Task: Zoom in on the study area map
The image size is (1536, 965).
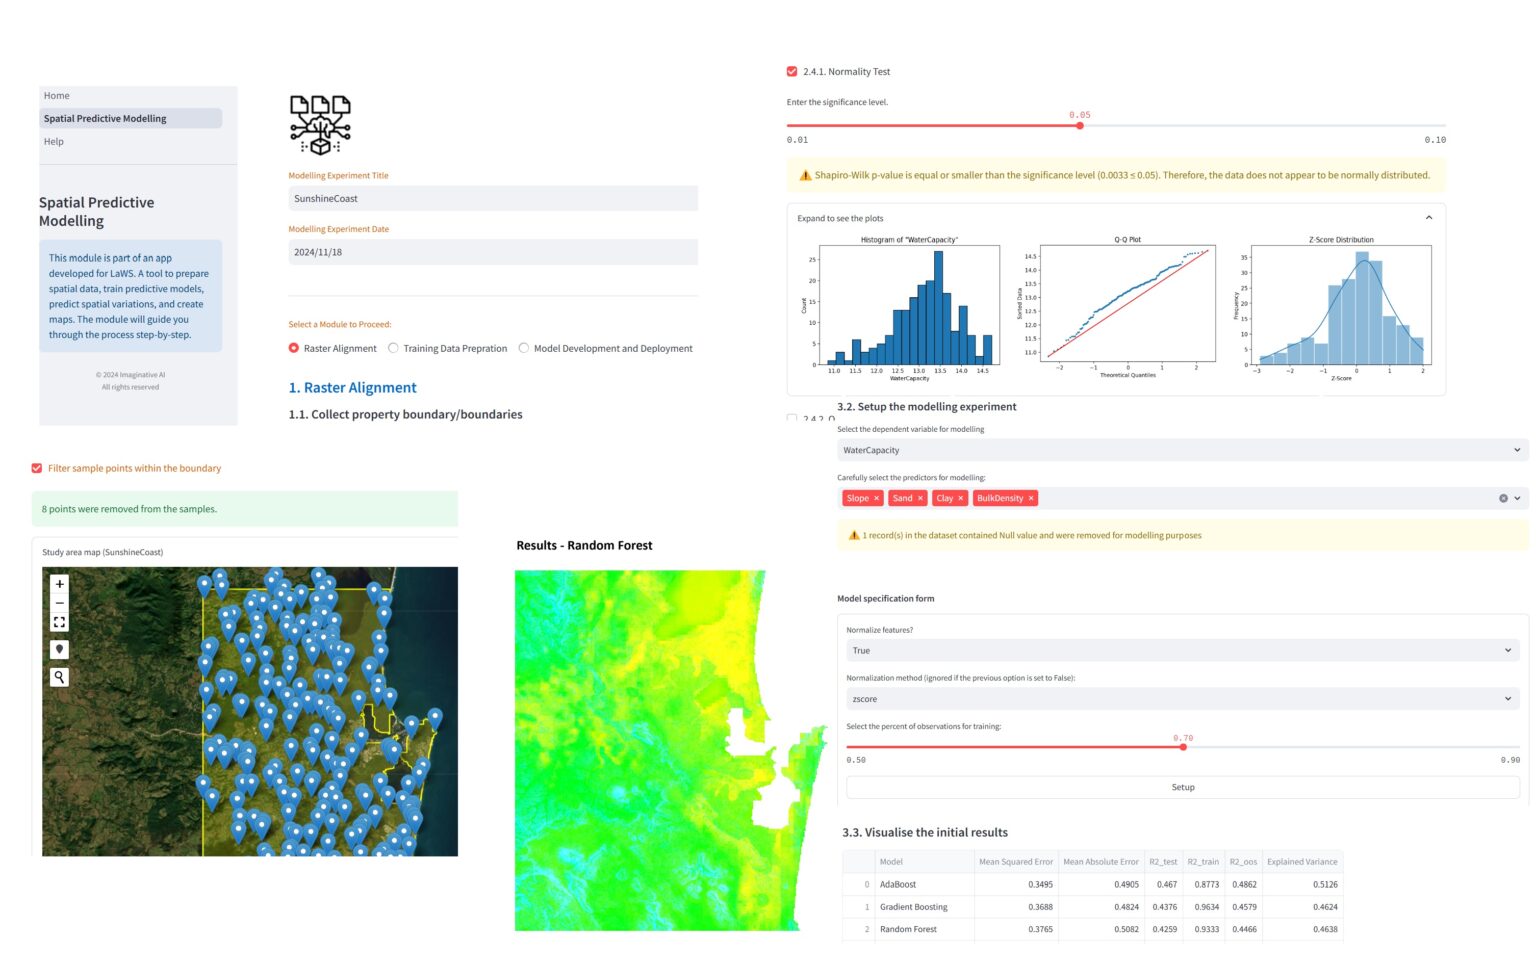Action: (x=60, y=584)
